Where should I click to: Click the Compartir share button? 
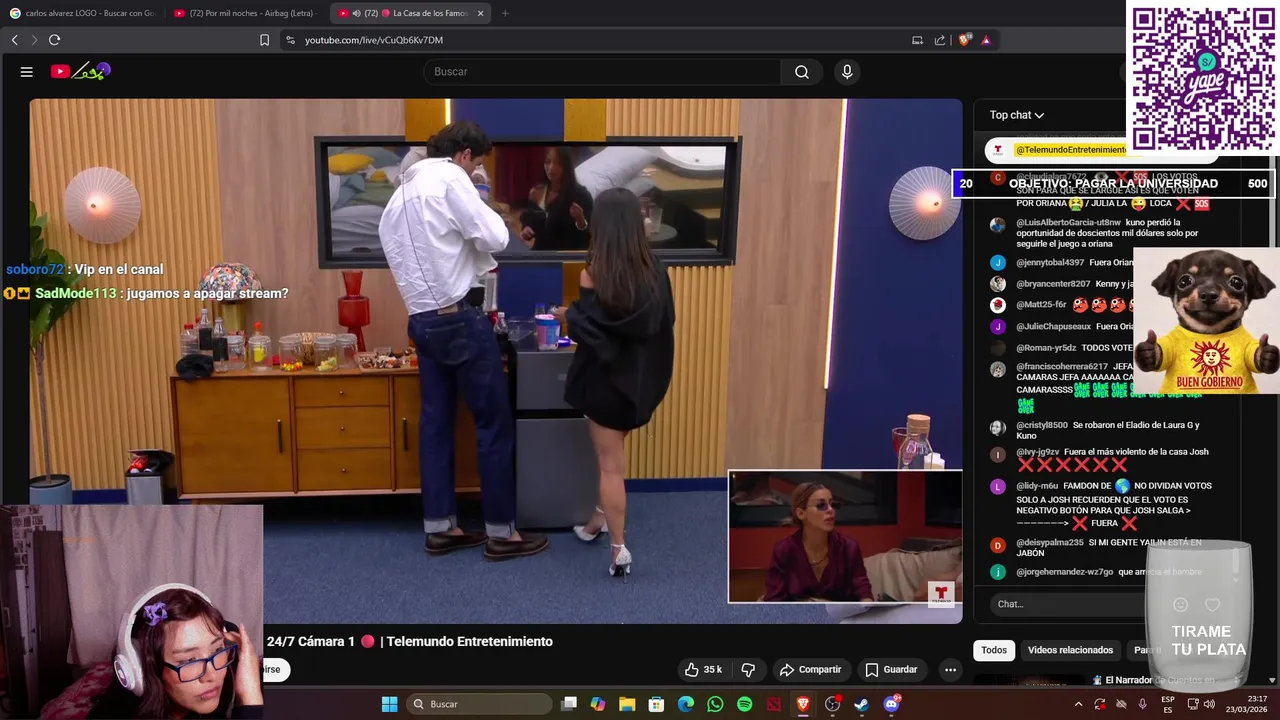coord(810,669)
